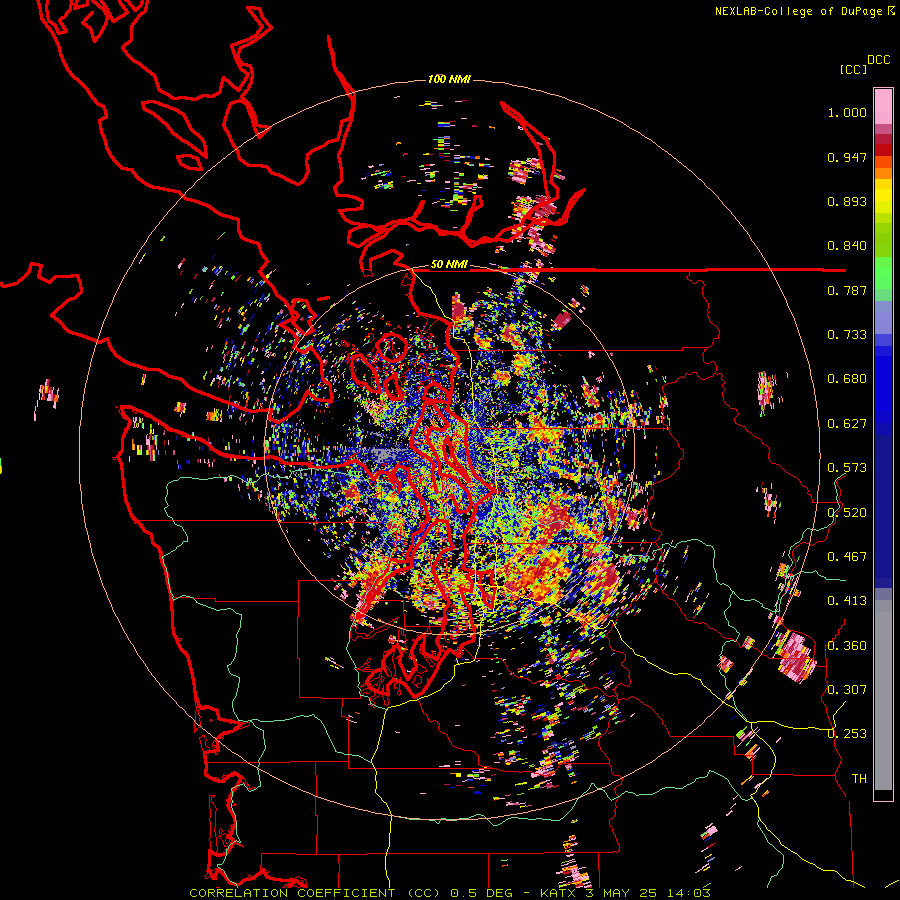
Task: Click the 'CORRELATION COEFFICIENT (CC)' caption text
Action: pyautogui.click(x=315, y=893)
